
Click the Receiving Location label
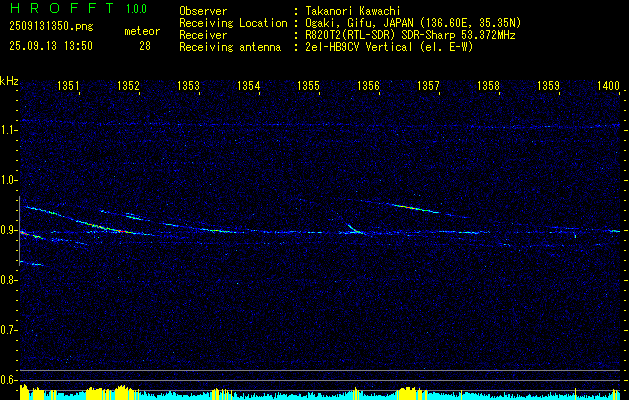coord(233,23)
